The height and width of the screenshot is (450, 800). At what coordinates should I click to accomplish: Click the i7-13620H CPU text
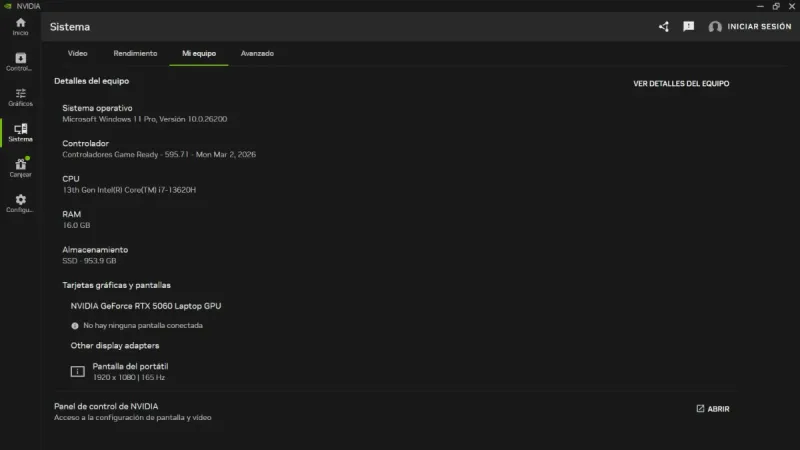click(129, 190)
